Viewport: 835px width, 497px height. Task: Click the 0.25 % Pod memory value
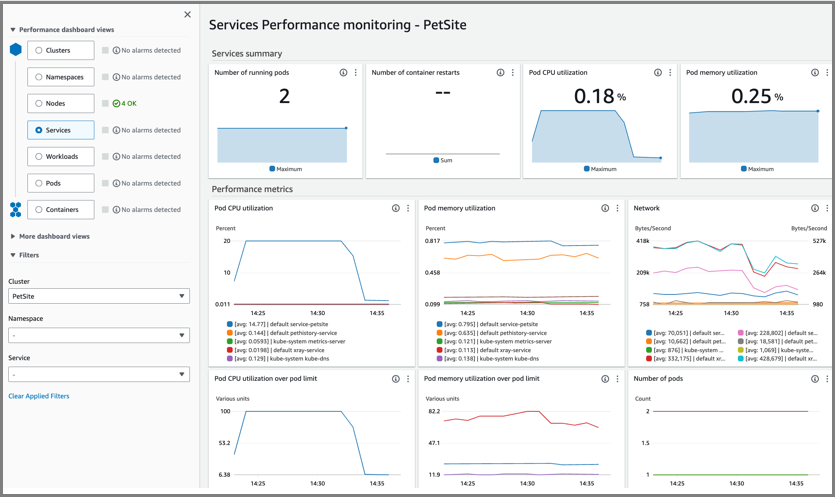pyautogui.click(x=757, y=96)
